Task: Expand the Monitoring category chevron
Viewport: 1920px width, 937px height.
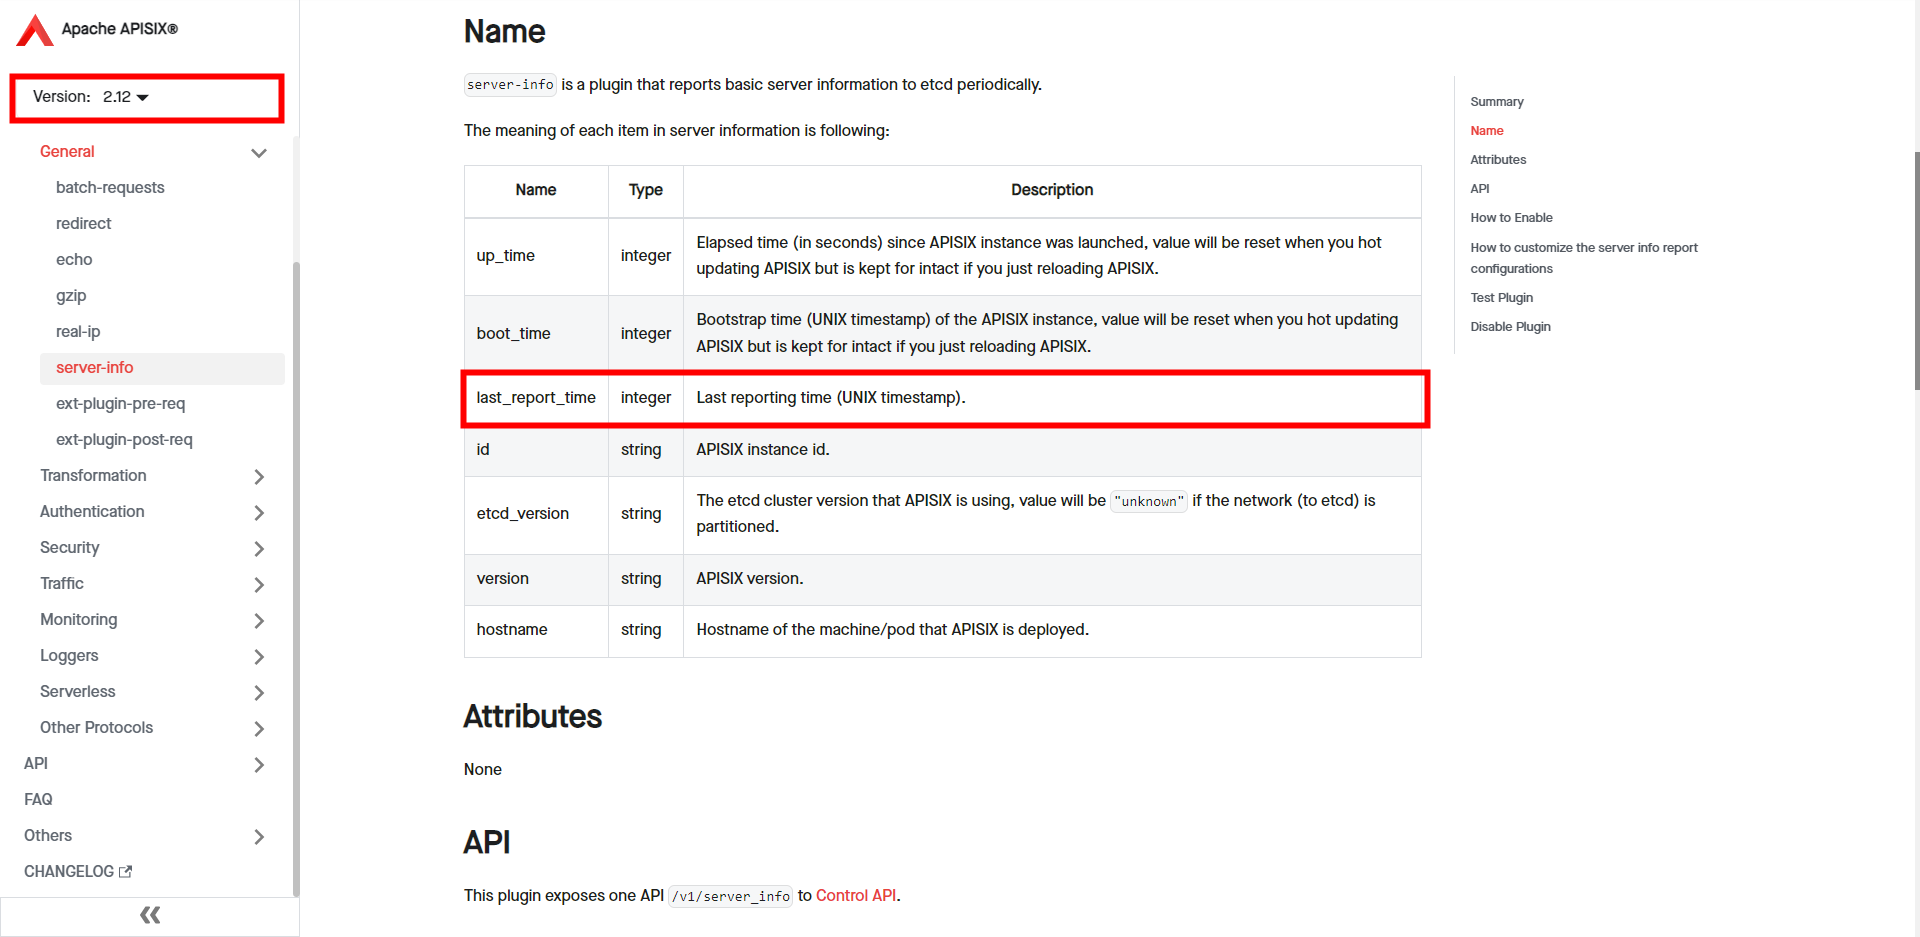Action: (x=259, y=621)
